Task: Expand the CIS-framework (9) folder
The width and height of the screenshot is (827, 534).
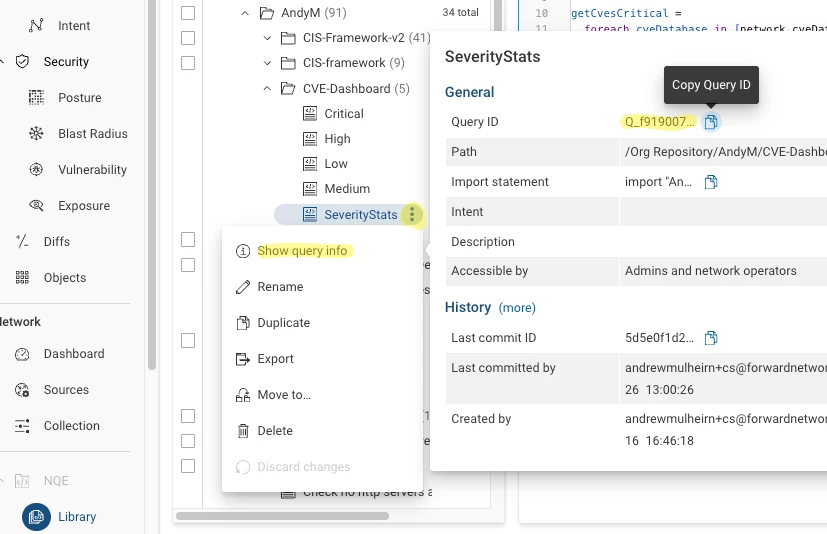Action: [x=267, y=63]
